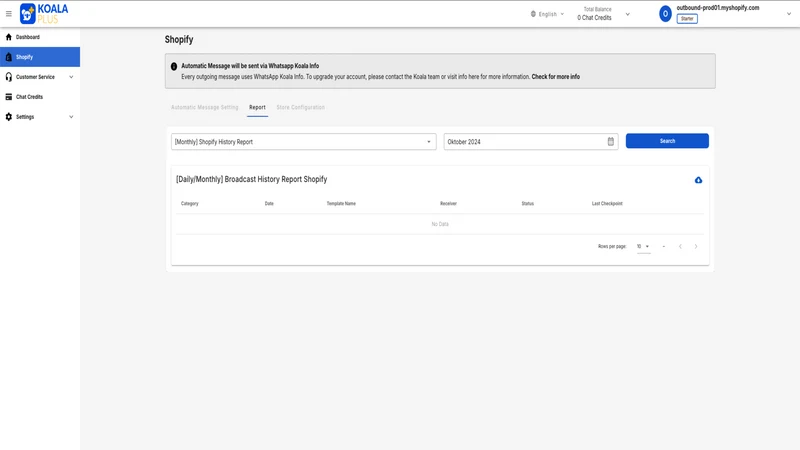Click the Receiver column header
Viewport: 800px width, 450px height.
coord(448,204)
